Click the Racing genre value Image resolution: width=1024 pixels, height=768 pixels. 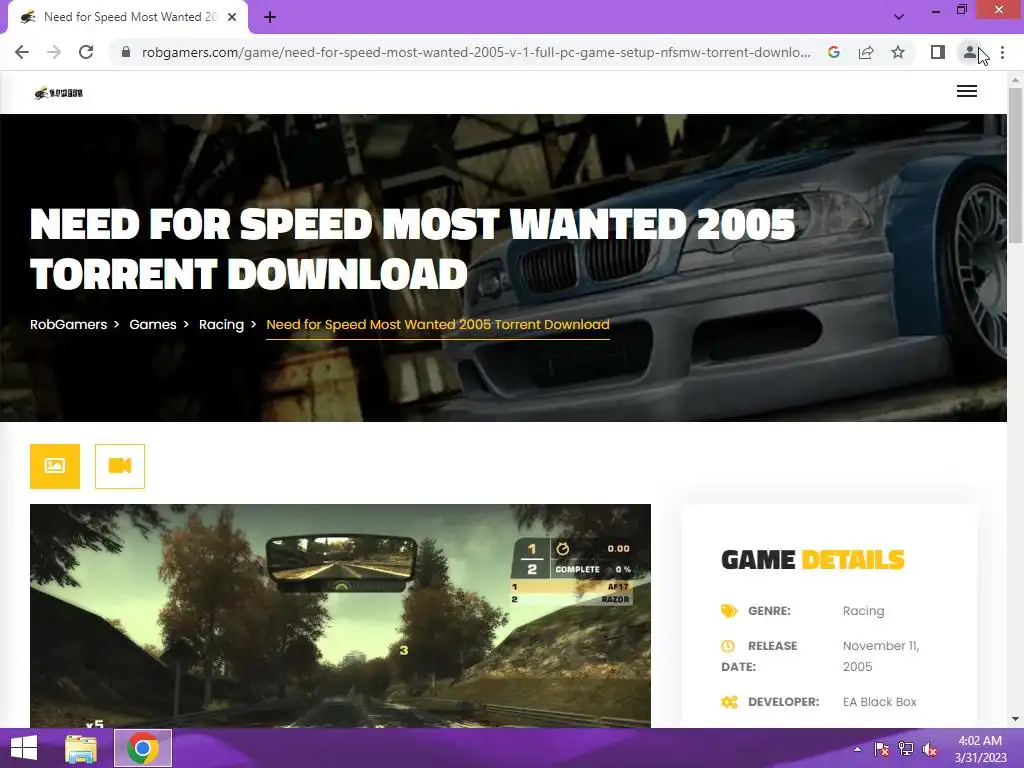point(863,611)
